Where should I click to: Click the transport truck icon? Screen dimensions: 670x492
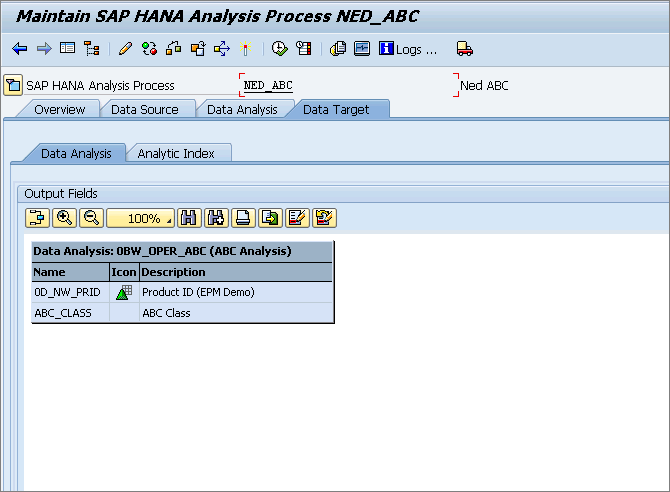(x=464, y=49)
